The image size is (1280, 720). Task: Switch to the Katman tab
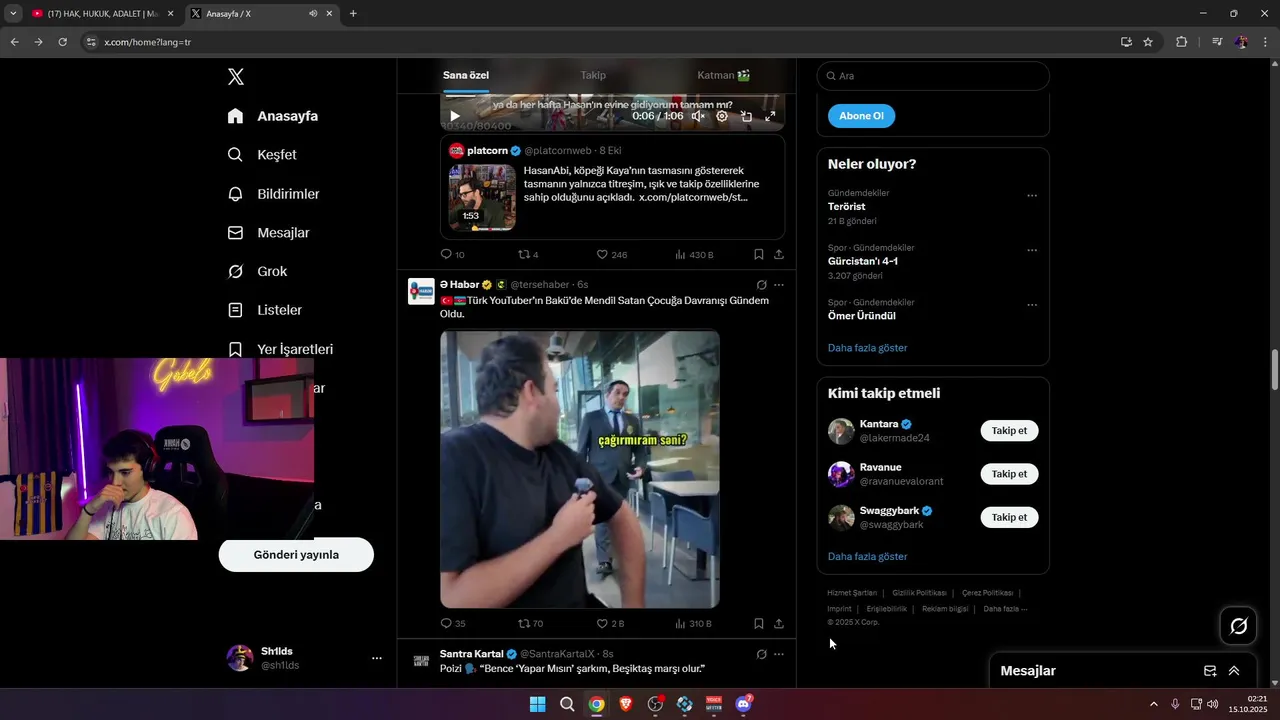(724, 75)
